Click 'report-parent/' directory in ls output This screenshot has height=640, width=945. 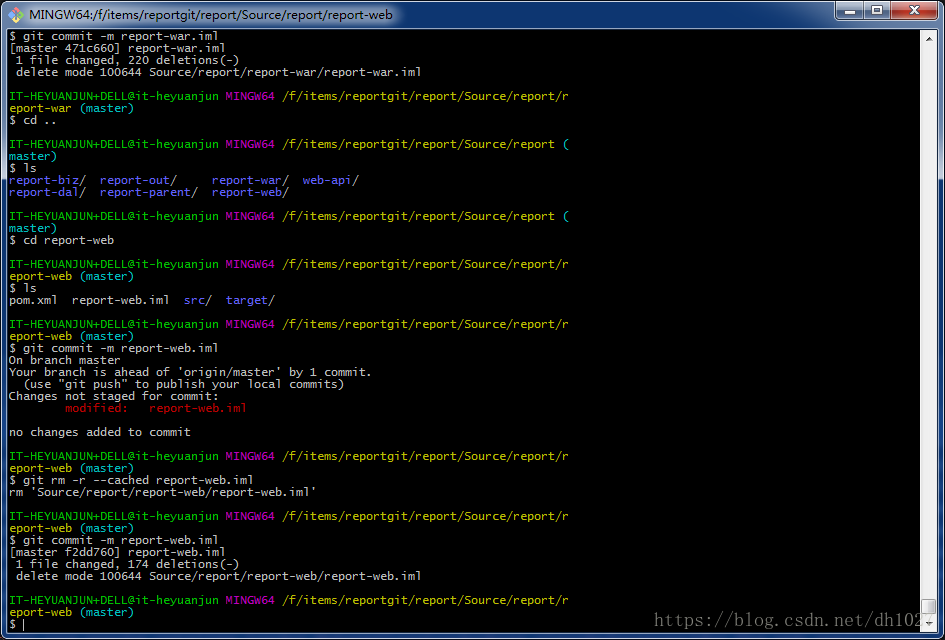[x=149, y=192]
